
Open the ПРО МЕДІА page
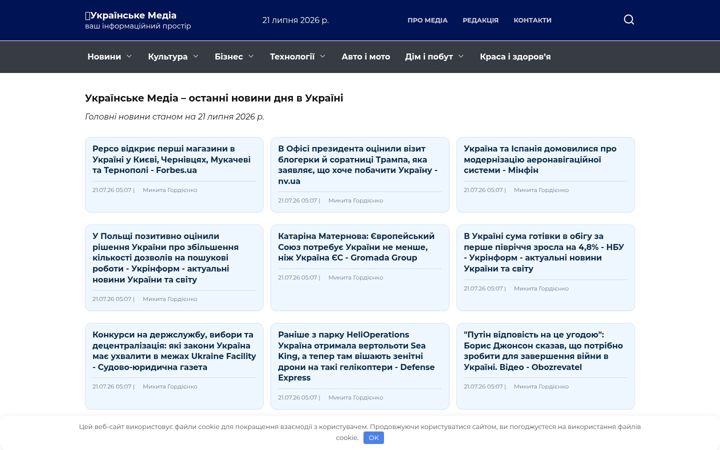(x=427, y=20)
